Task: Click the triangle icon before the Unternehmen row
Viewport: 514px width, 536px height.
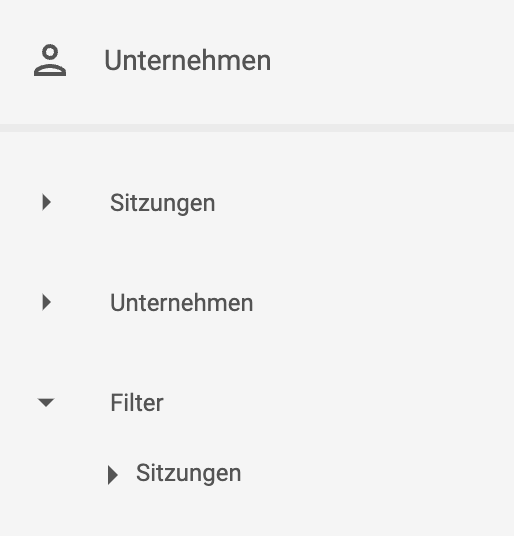Action: [46, 303]
